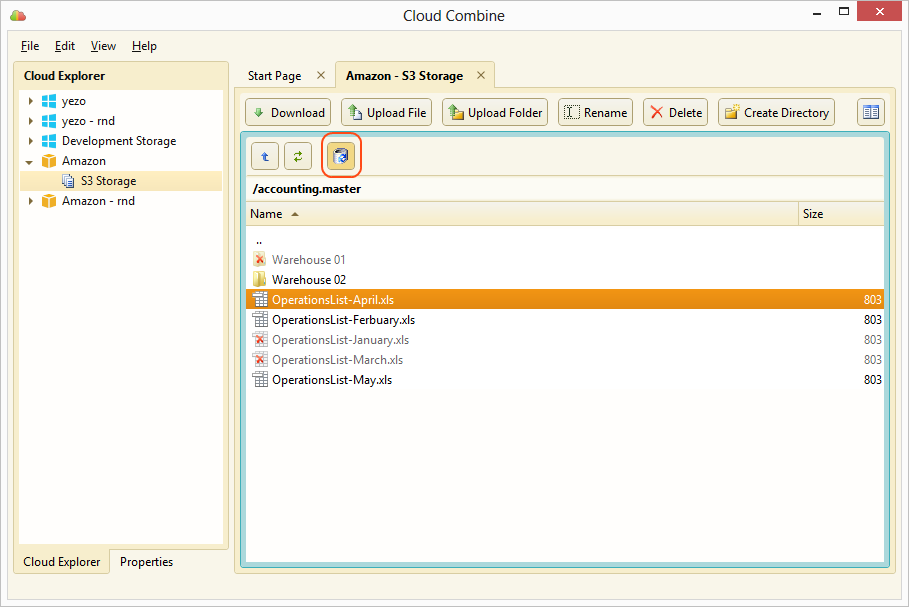Select OperationsList-May.xls file
The image size is (909, 607).
(x=565, y=380)
